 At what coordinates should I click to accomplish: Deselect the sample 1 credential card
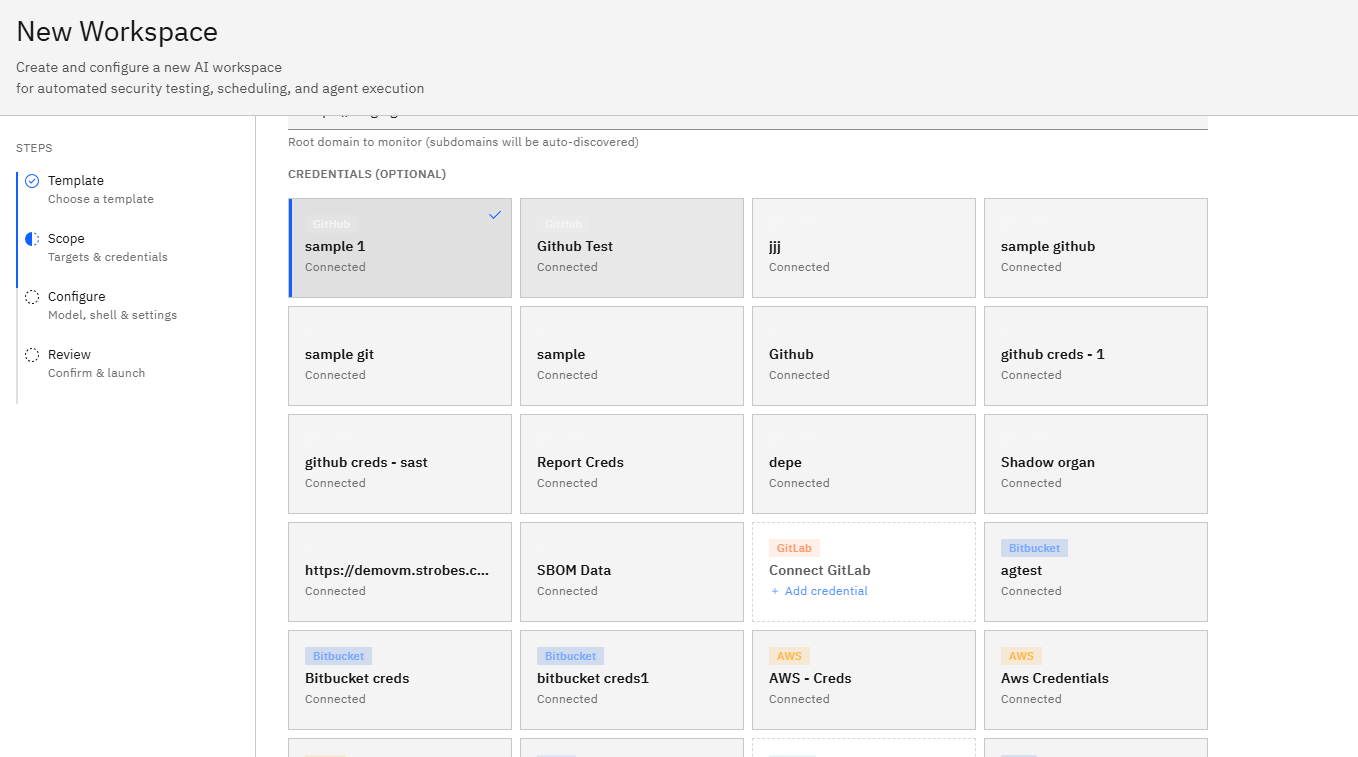400,248
